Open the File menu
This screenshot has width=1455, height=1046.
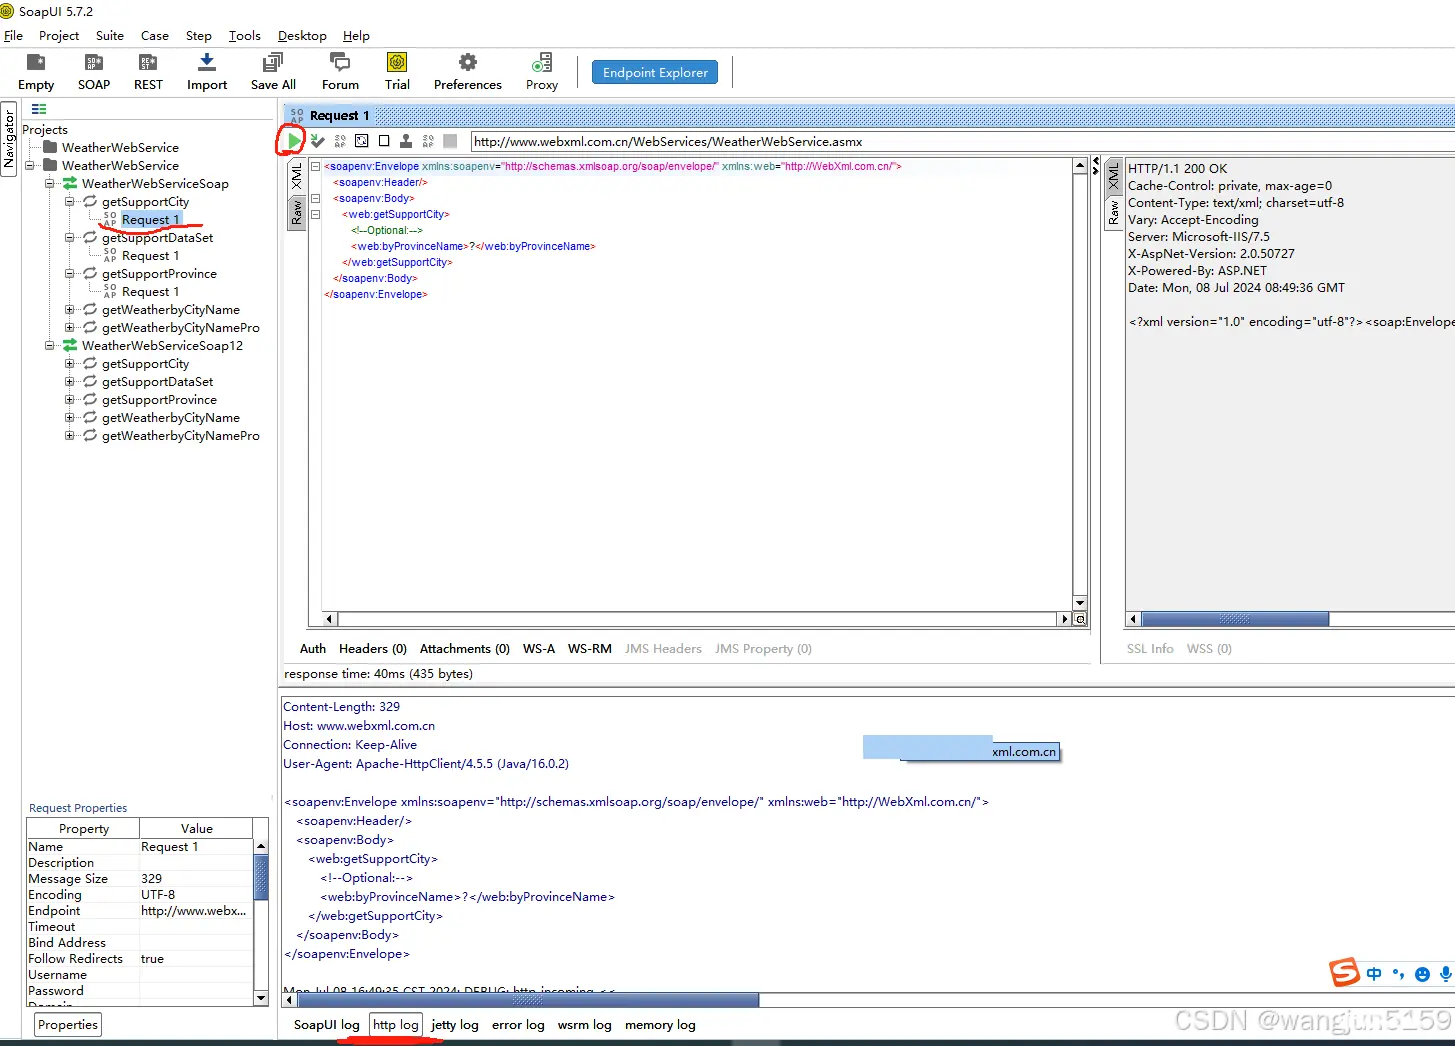[x=13, y=35]
